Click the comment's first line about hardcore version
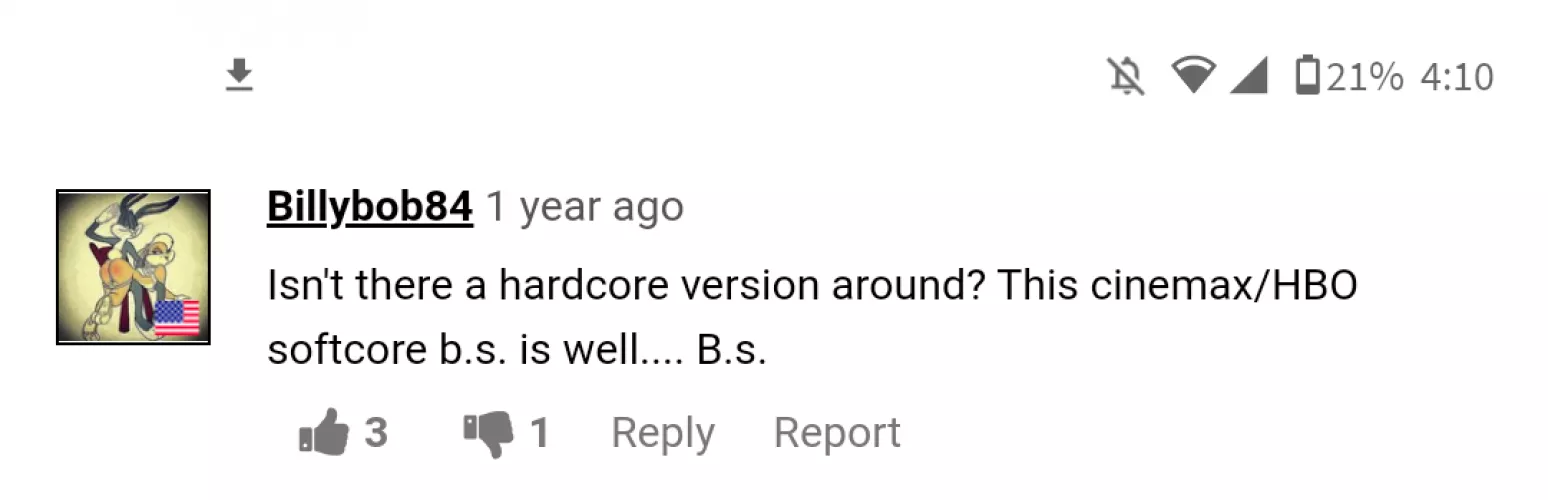The height and width of the screenshot is (500, 1548). 812,286
